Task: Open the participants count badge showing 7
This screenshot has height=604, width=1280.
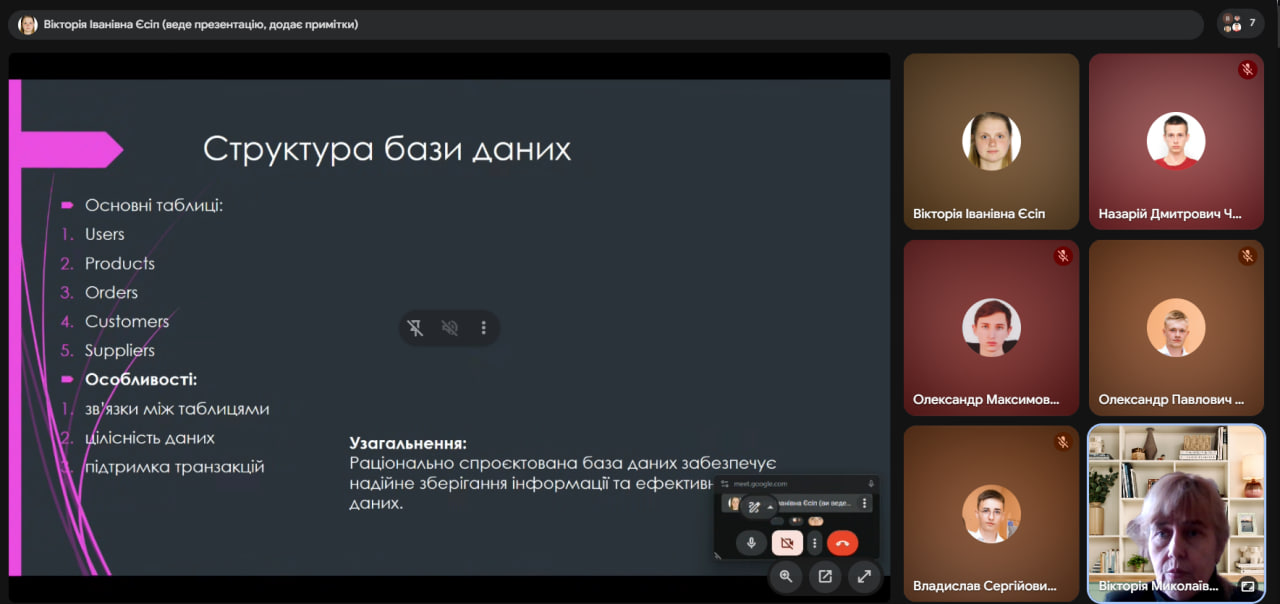Action: click(1240, 23)
